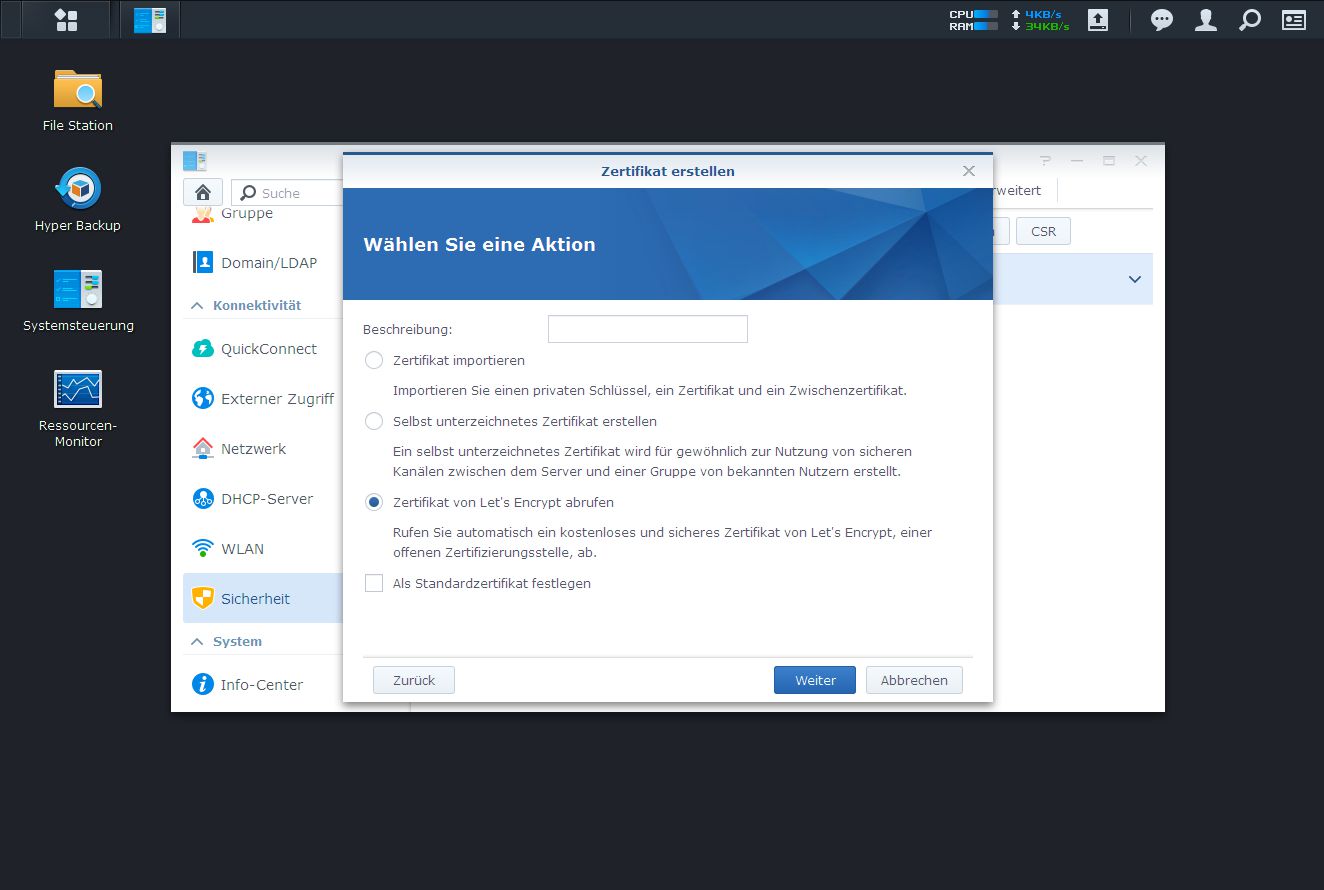
Task: Collapse the Konnektivität section
Action: 197,306
